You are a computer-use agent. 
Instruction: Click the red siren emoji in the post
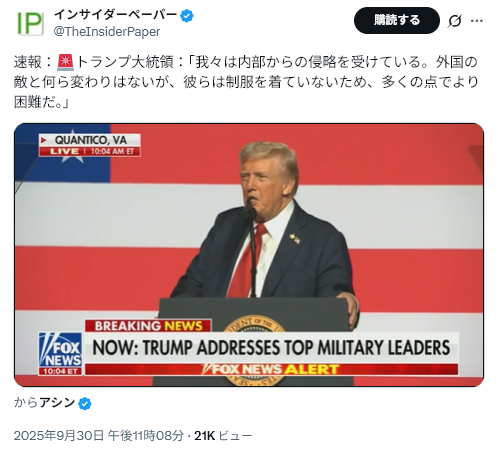[65, 62]
